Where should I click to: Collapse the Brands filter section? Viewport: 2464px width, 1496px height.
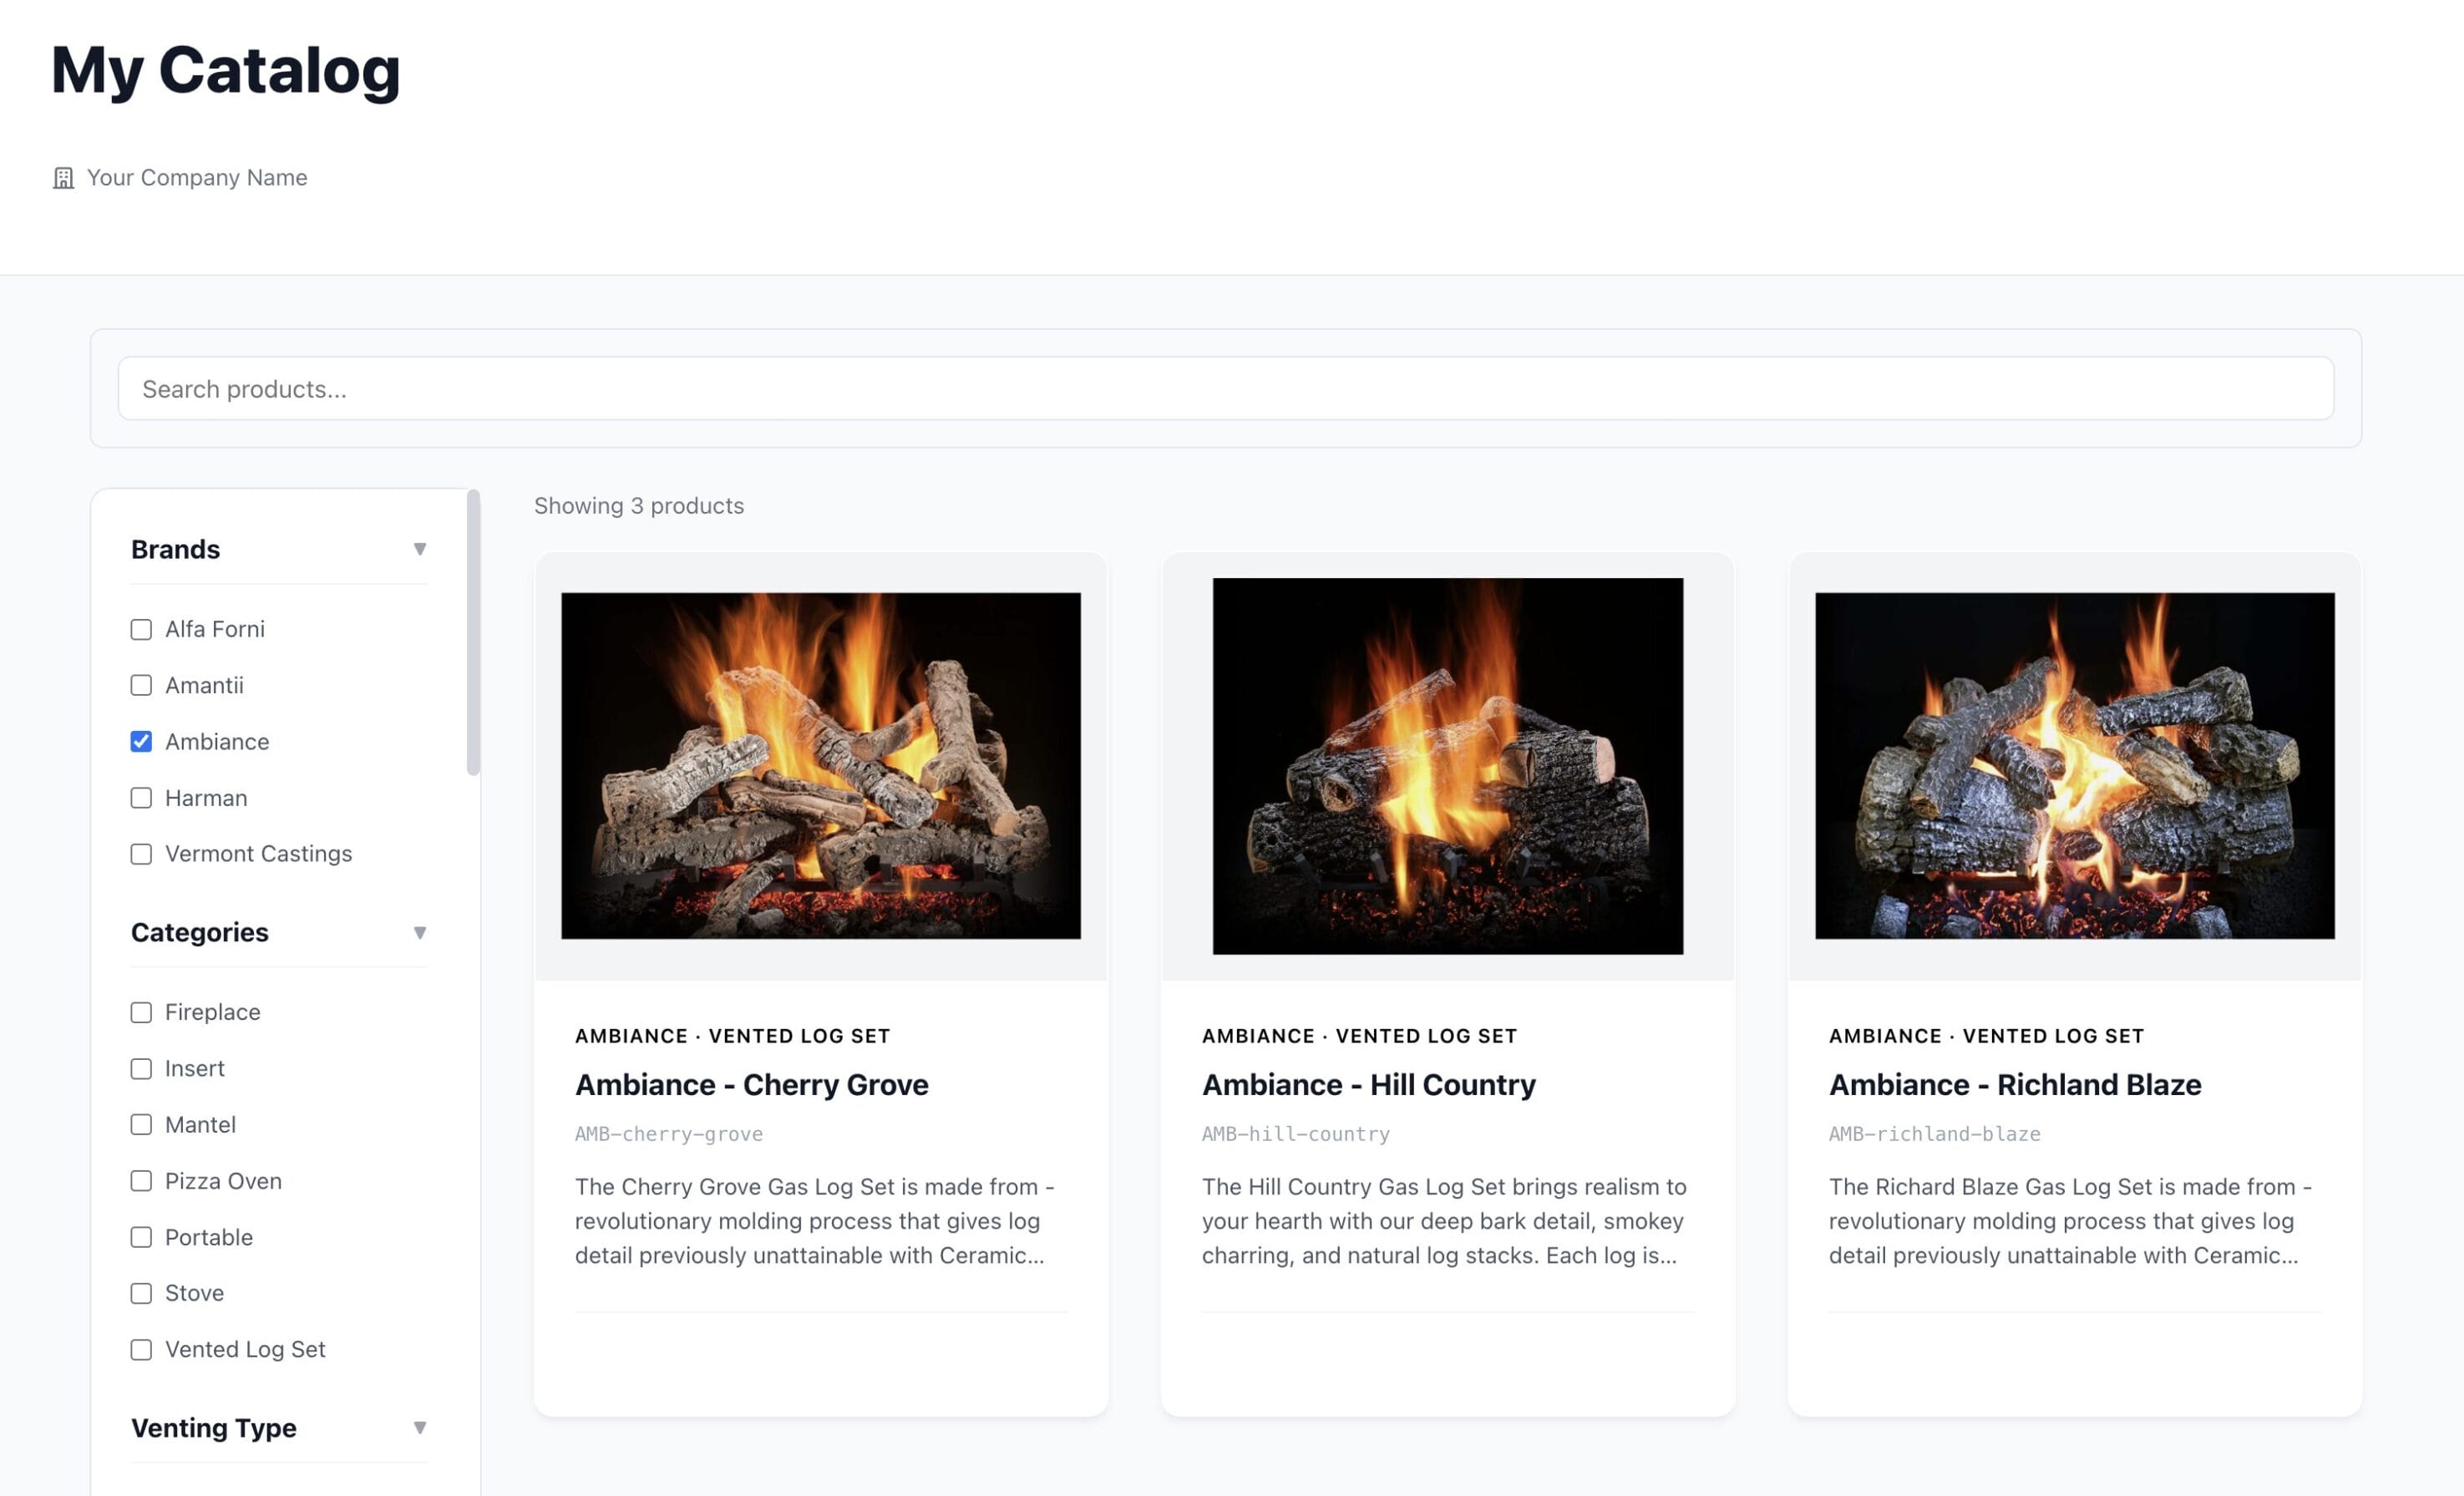point(419,549)
